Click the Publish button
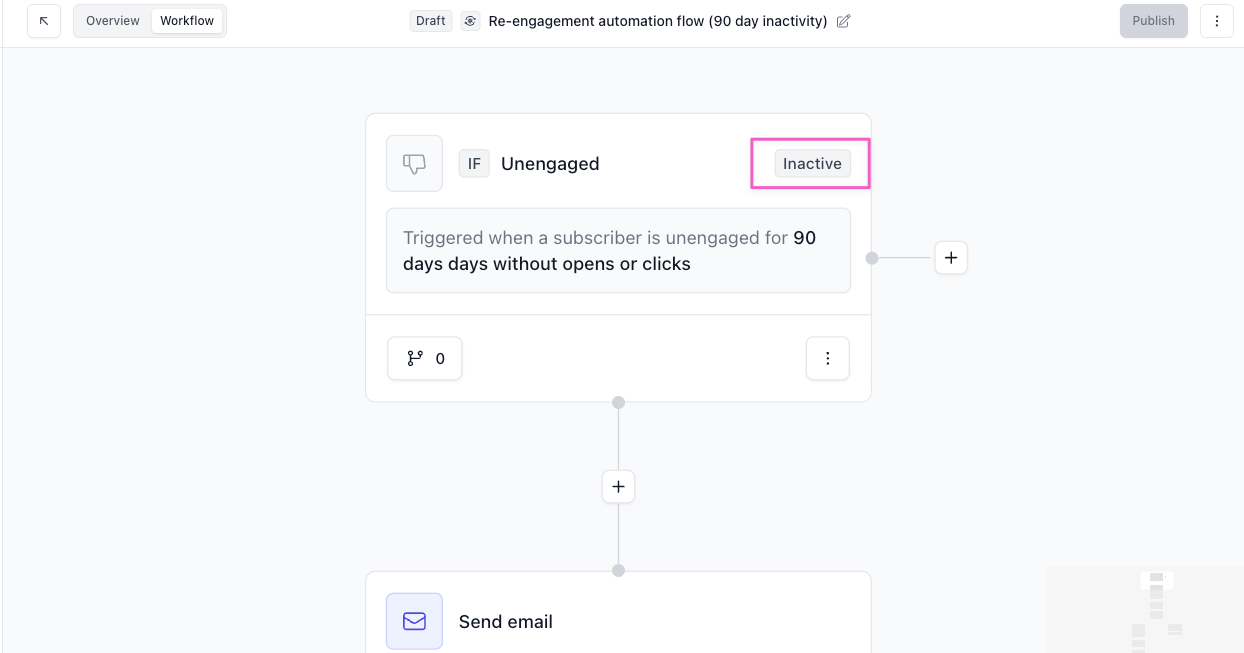This screenshot has height=653, width=1244. coord(1153,21)
